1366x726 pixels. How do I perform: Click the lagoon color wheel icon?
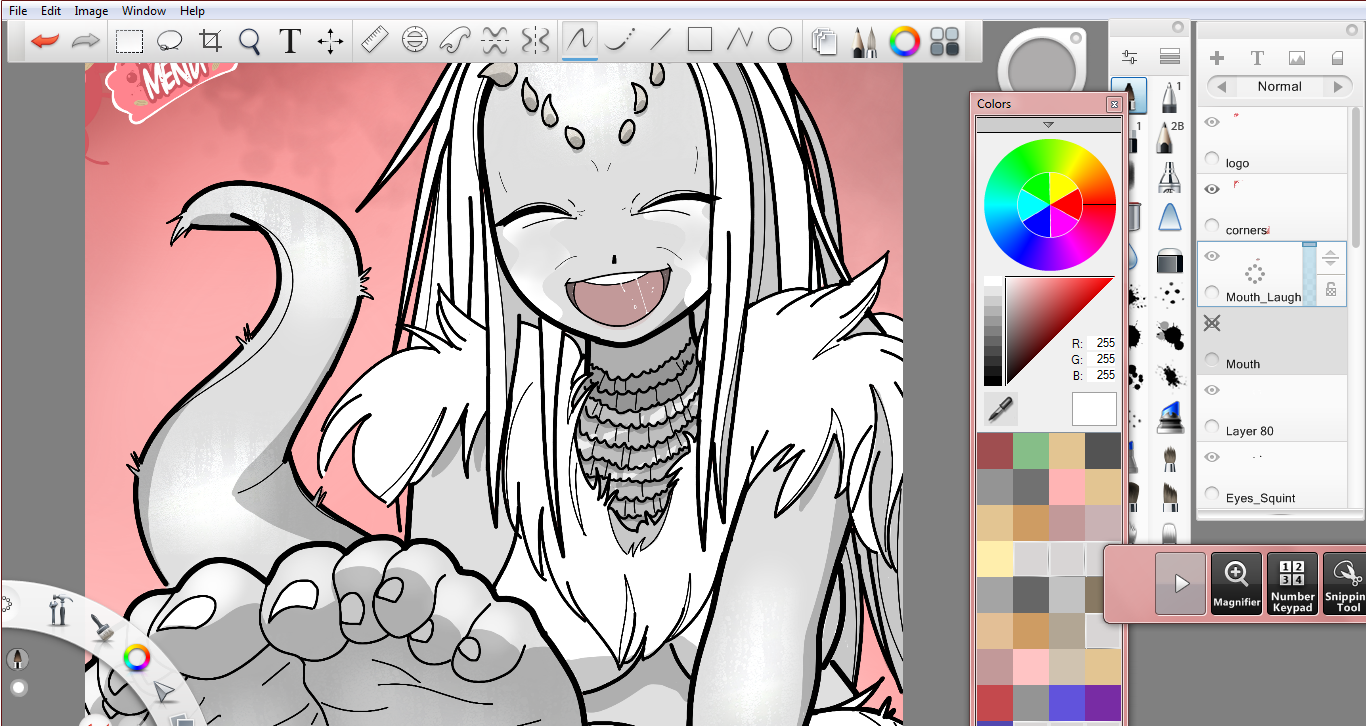coord(136,657)
